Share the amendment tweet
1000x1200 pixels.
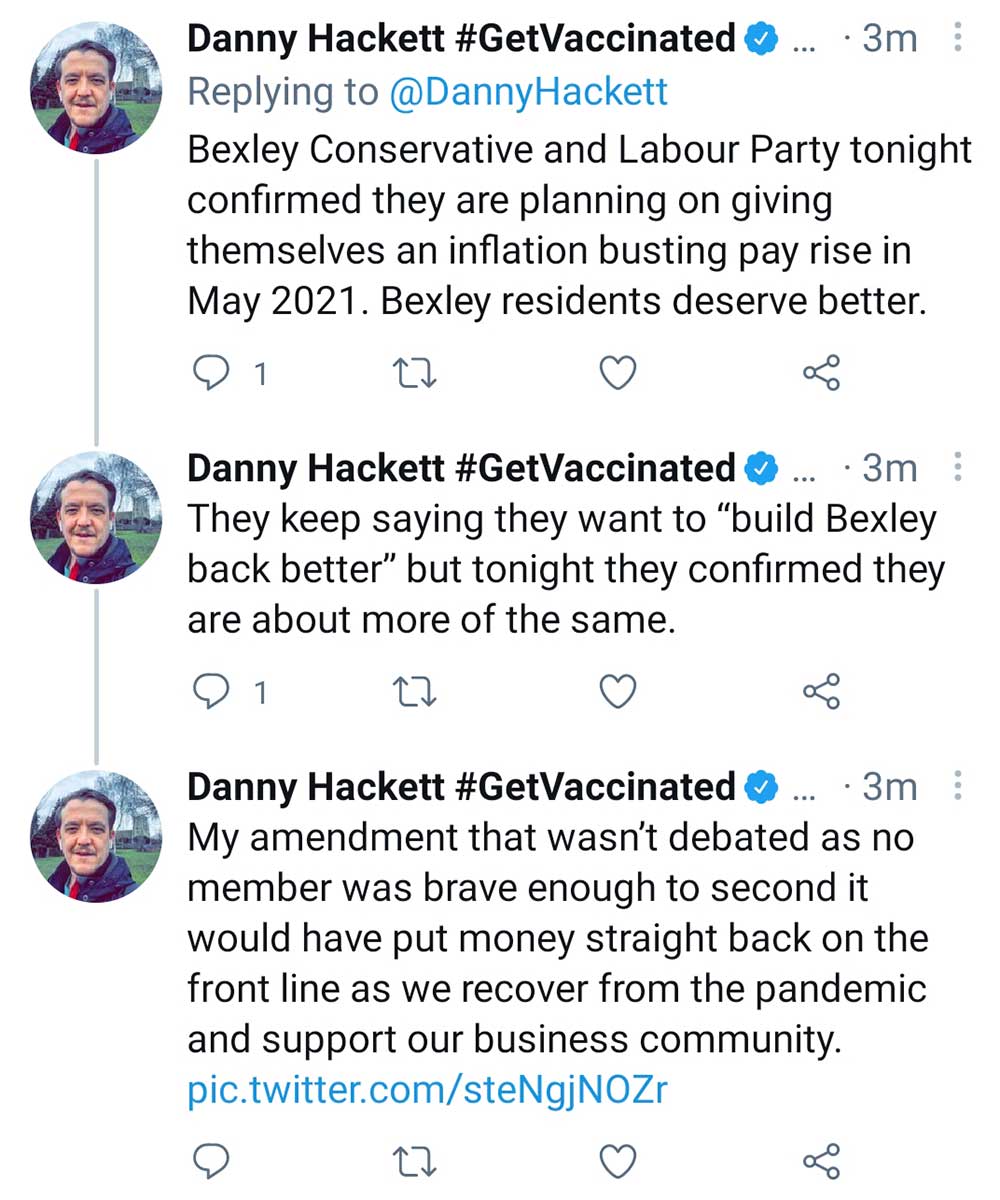(x=822, y=1160)
